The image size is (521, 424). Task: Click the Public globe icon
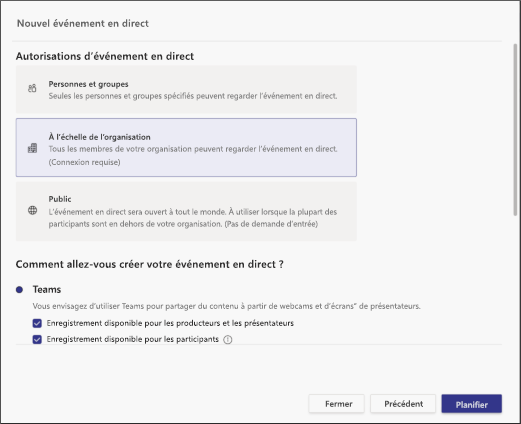32,210
